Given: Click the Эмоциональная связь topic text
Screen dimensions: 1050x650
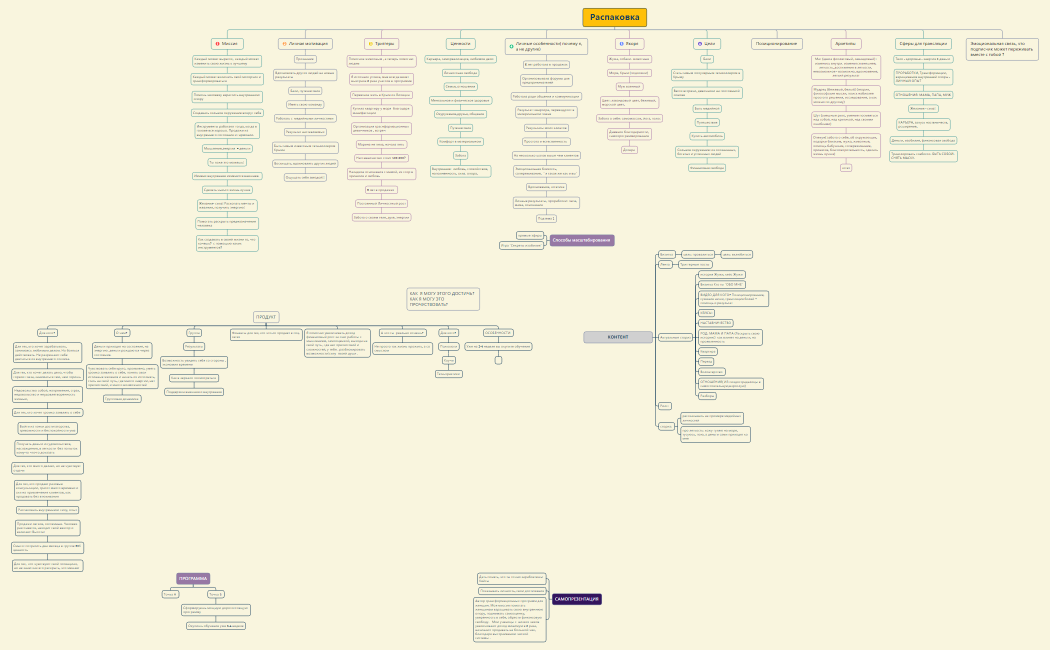Looking at the screenshot, I should click(x=1004, y=47).
